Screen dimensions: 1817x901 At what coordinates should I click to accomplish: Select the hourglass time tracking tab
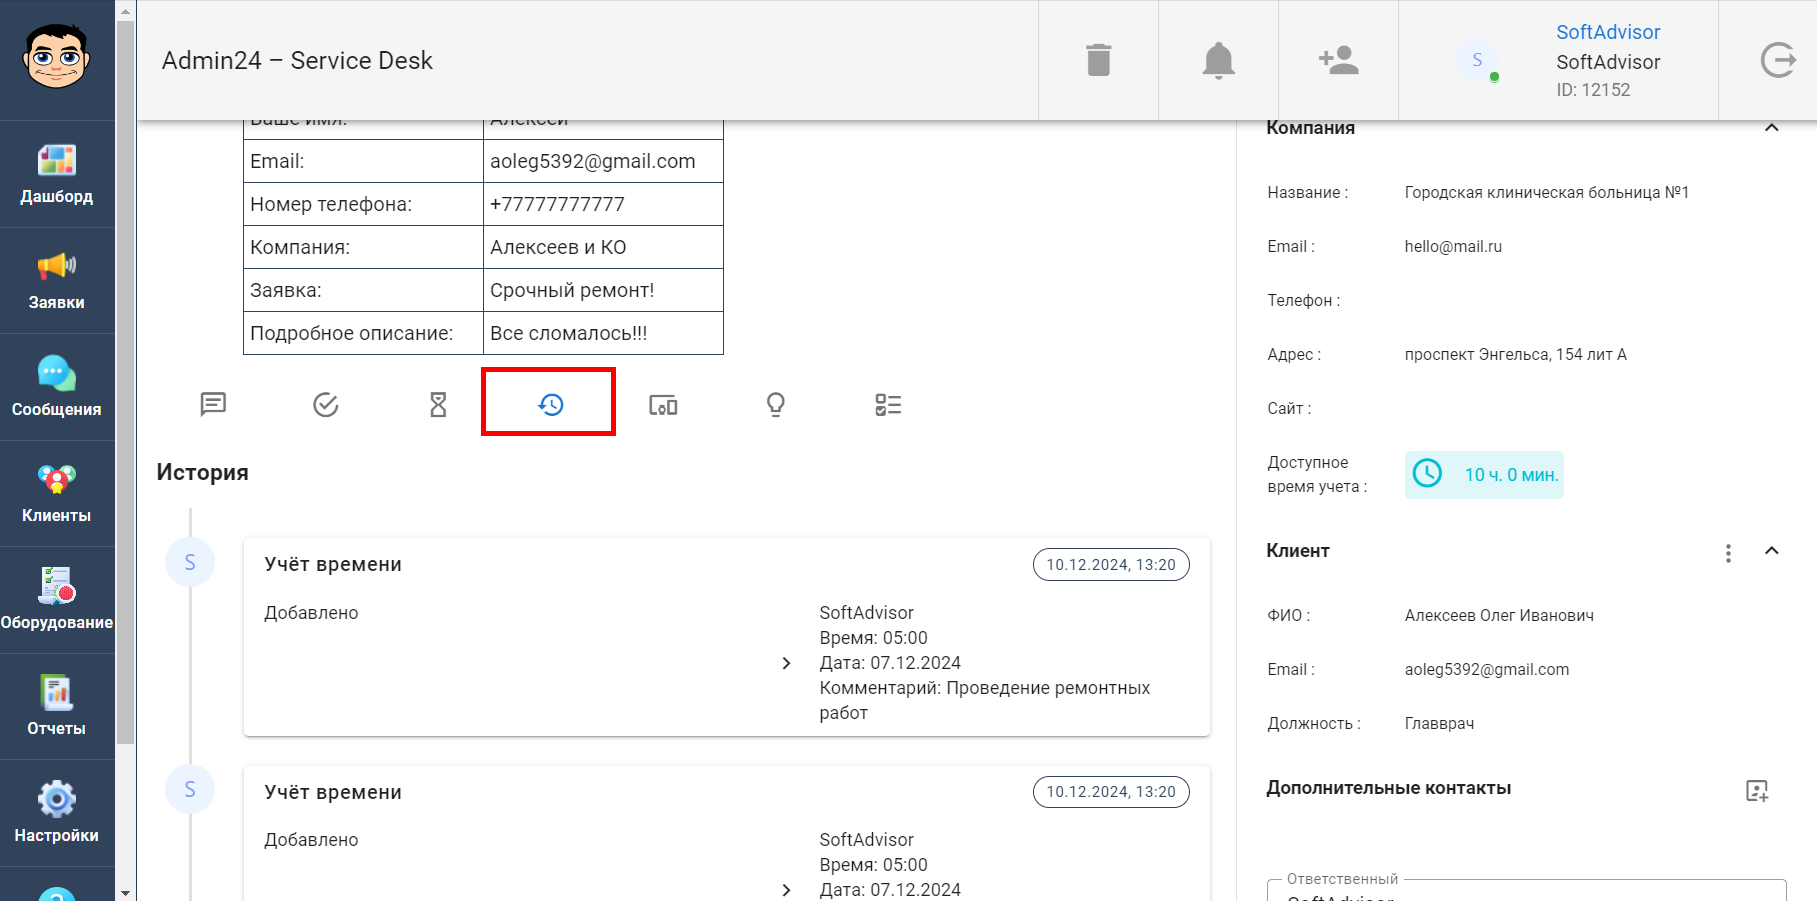[438, 404]
